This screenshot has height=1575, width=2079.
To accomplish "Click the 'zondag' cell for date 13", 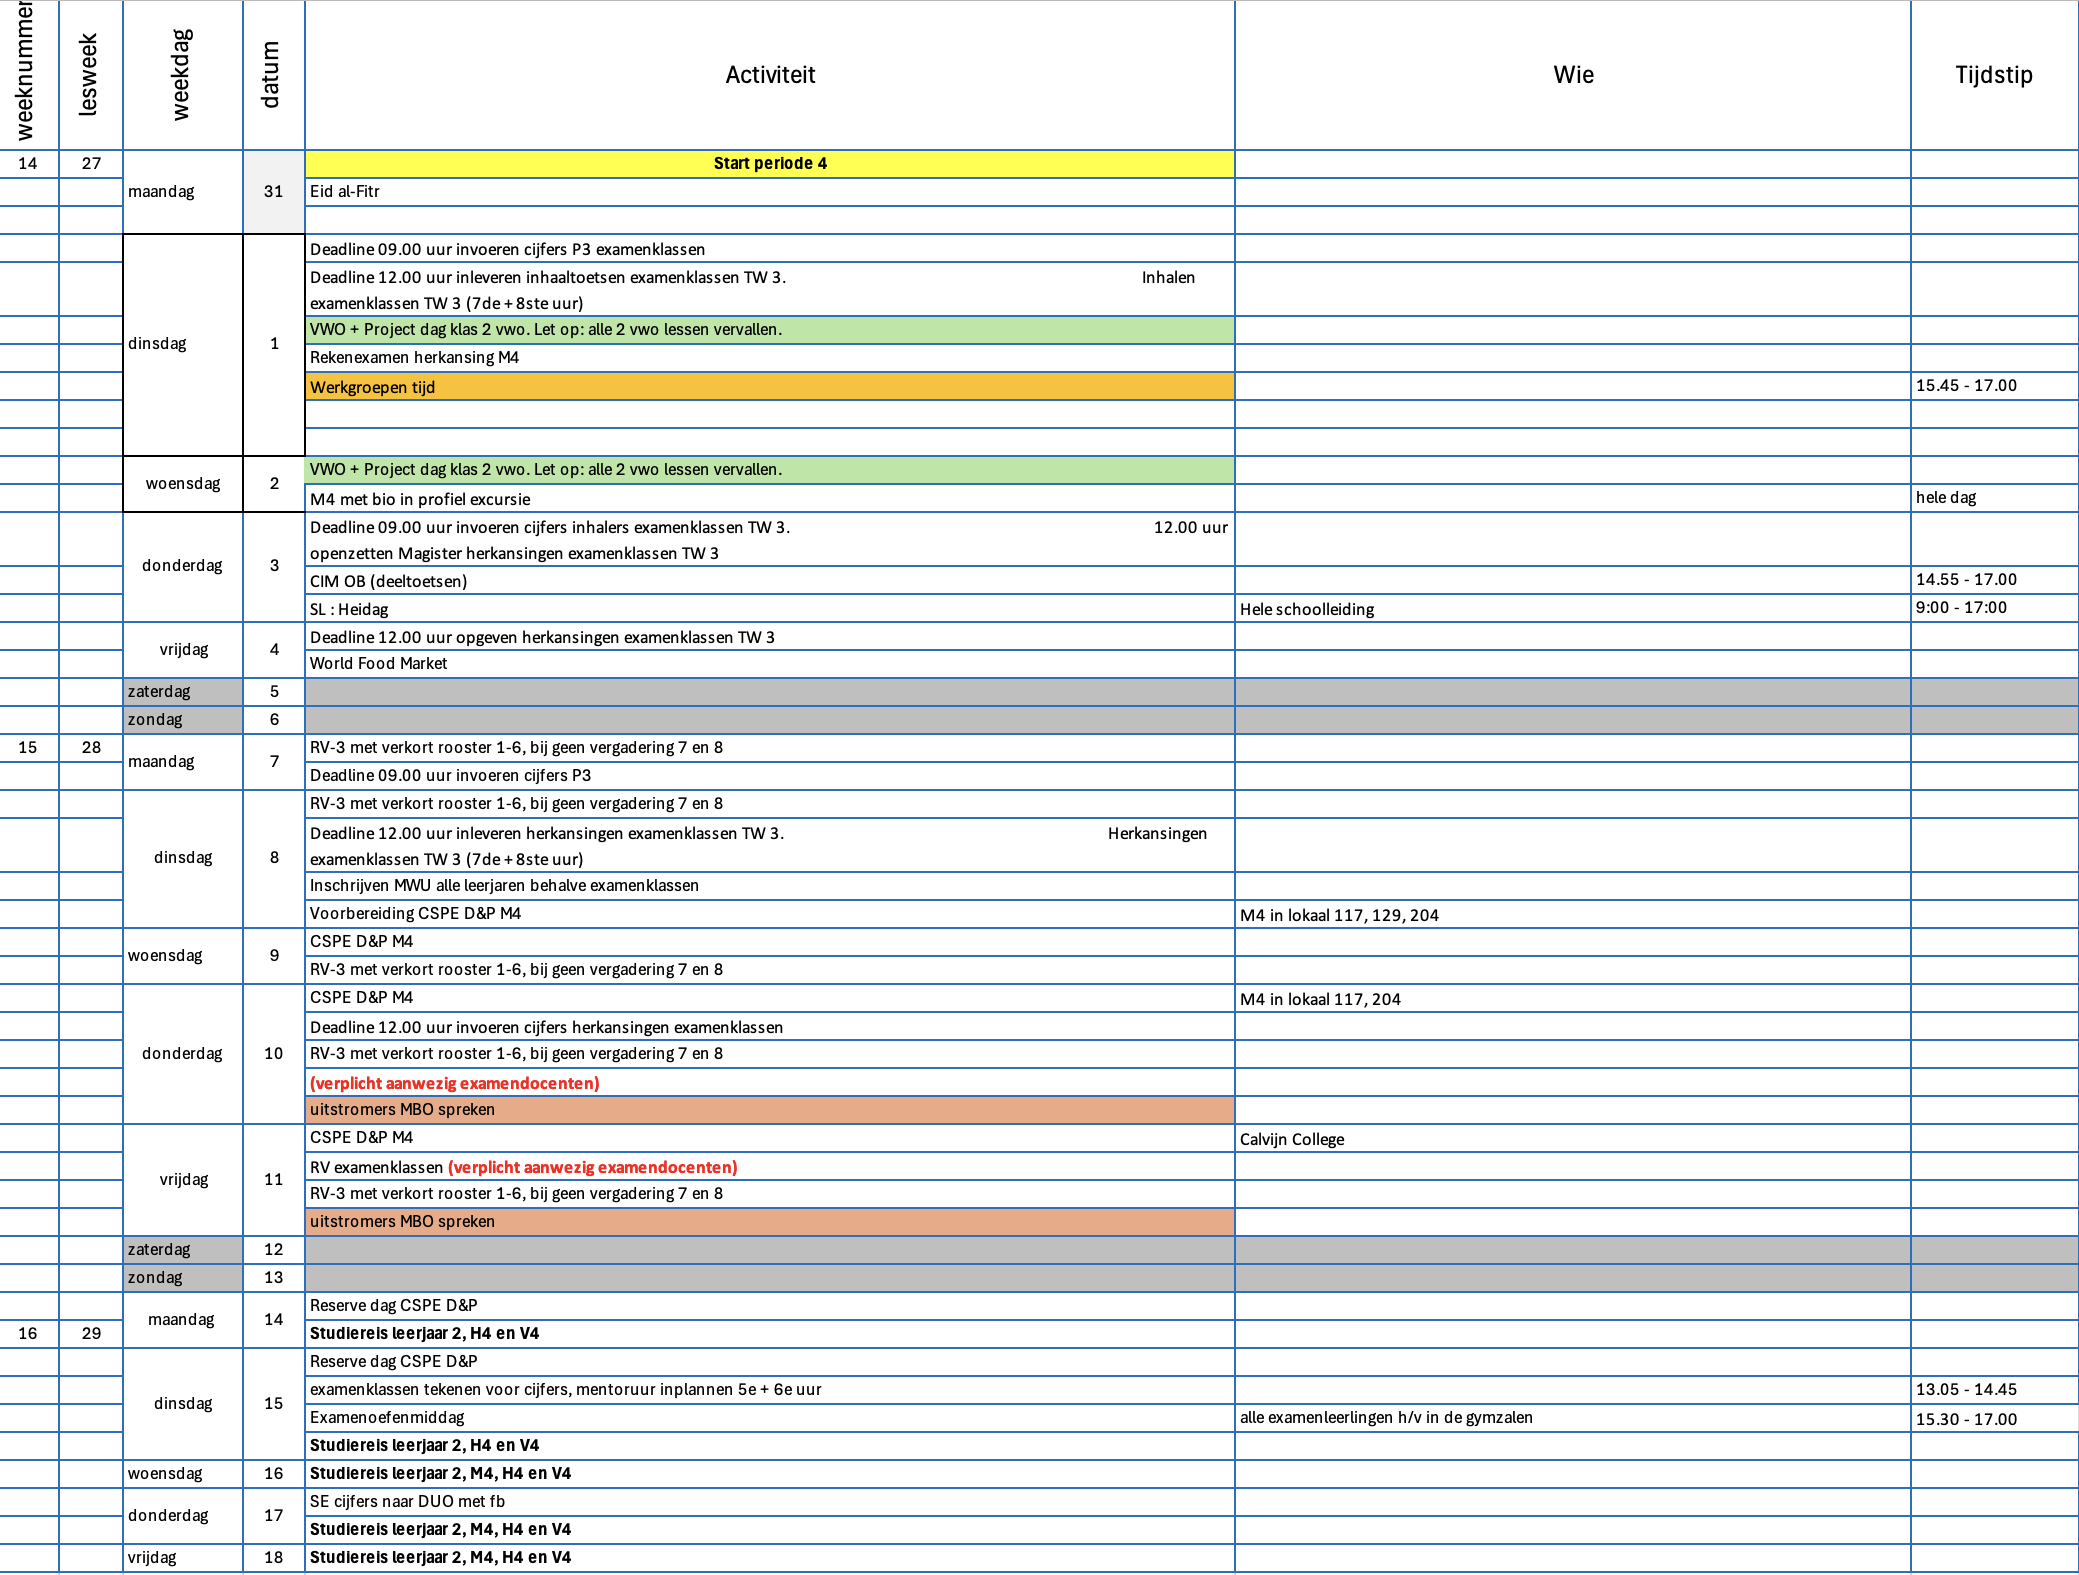I will (x=183, y=1278).
